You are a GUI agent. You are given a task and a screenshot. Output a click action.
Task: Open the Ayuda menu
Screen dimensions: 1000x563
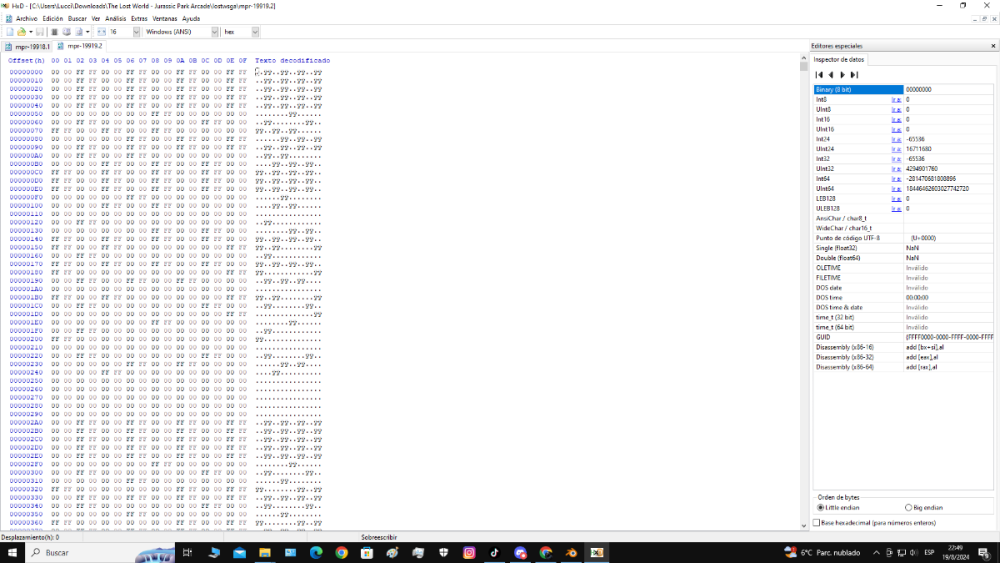tap(191, 19)
